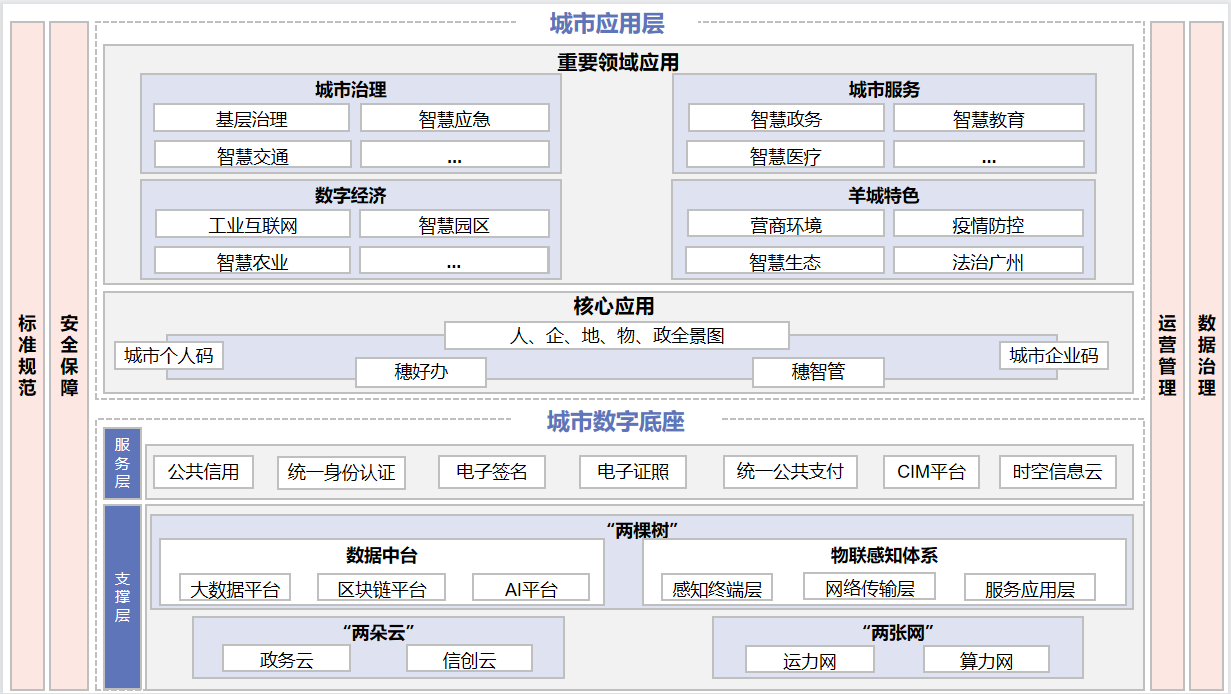Select the 城市企业码 box

tap(1053, 356)
